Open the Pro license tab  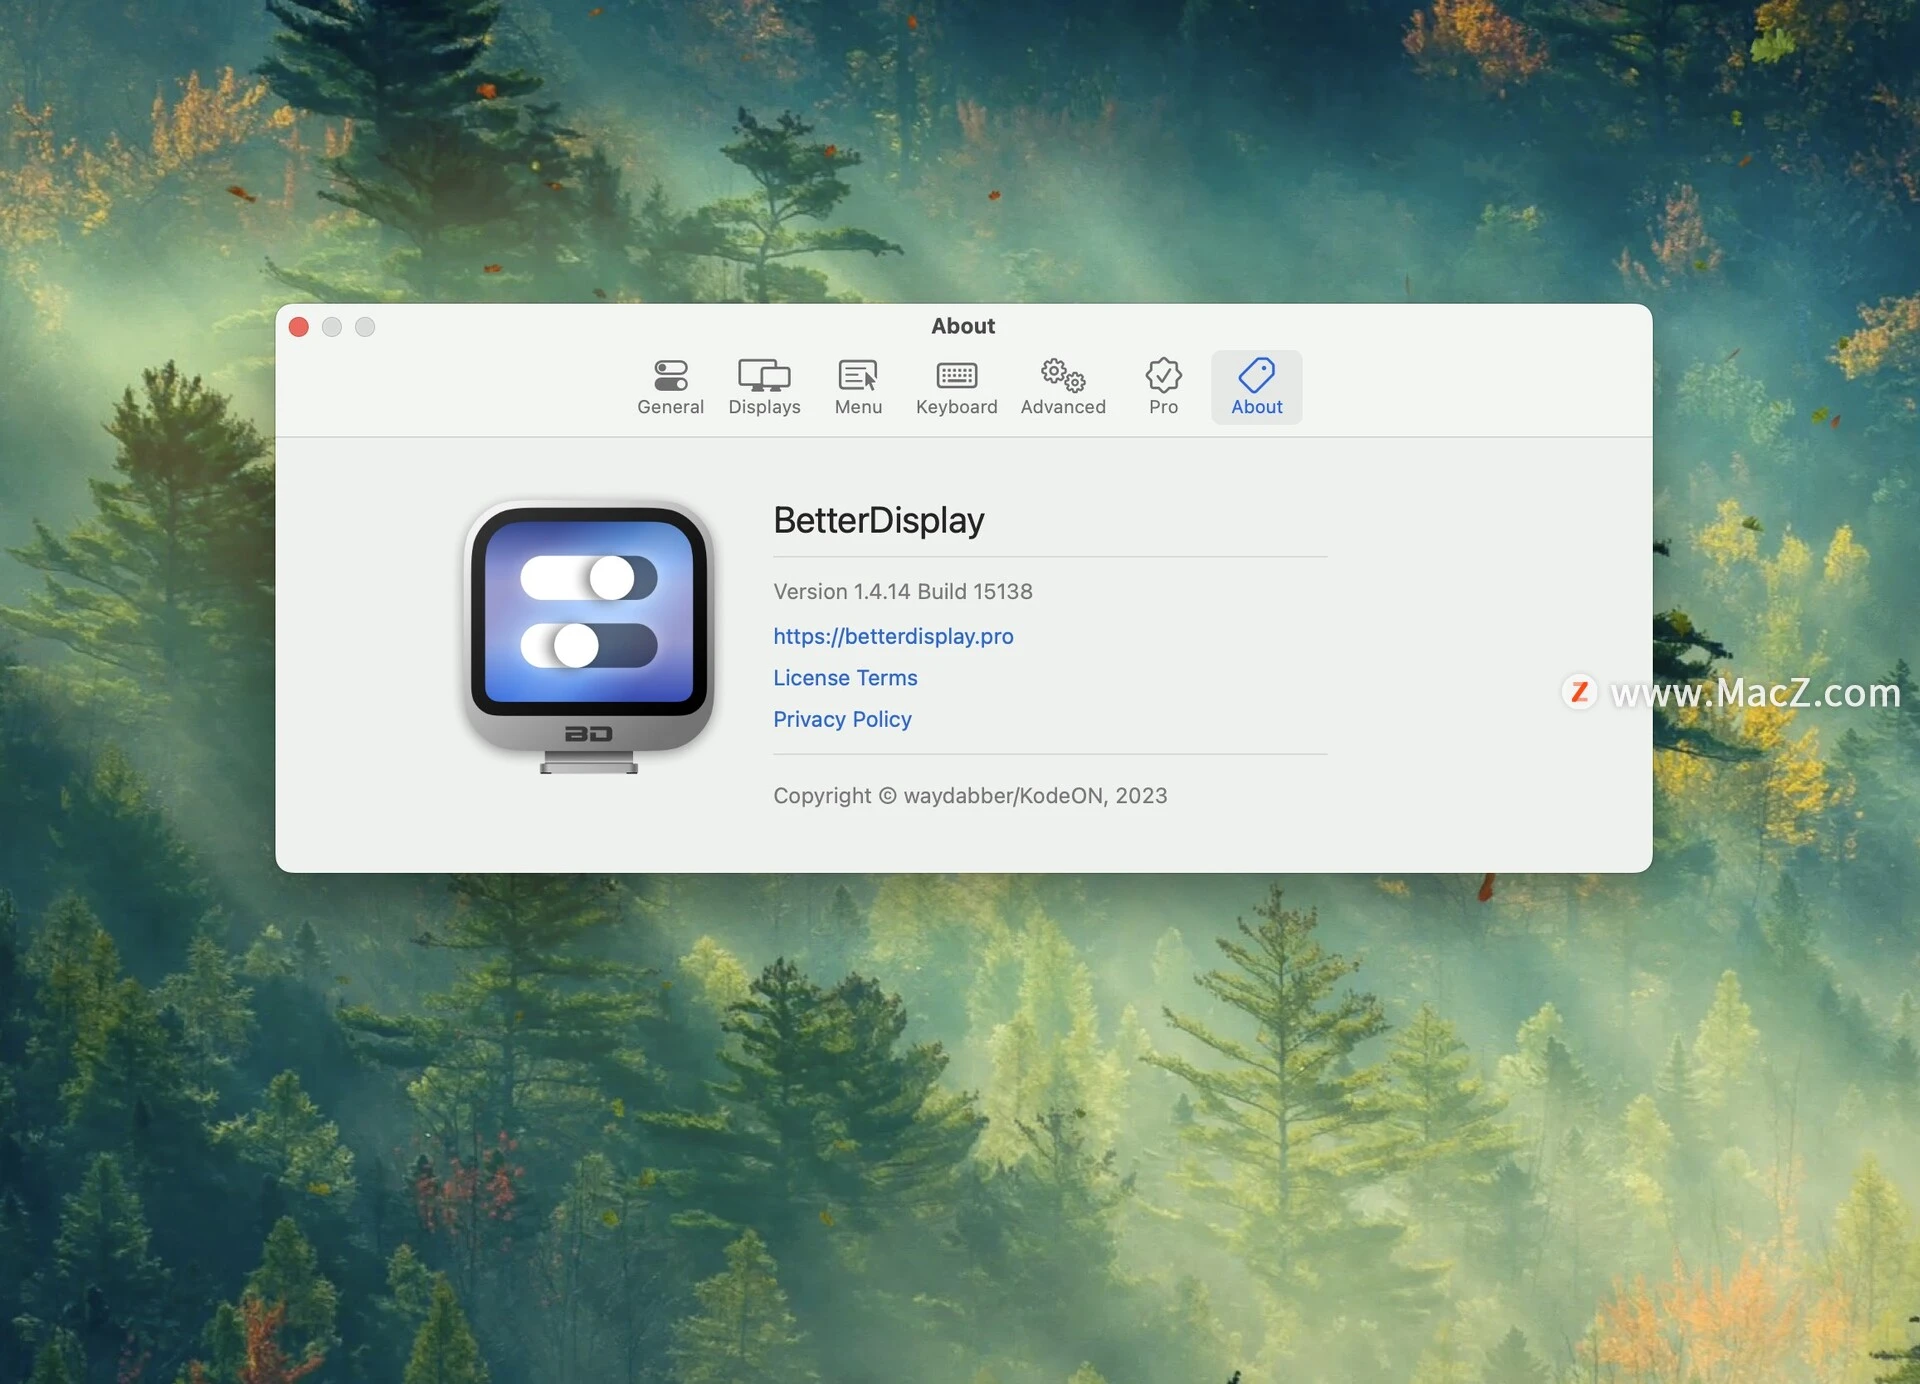1163,387
